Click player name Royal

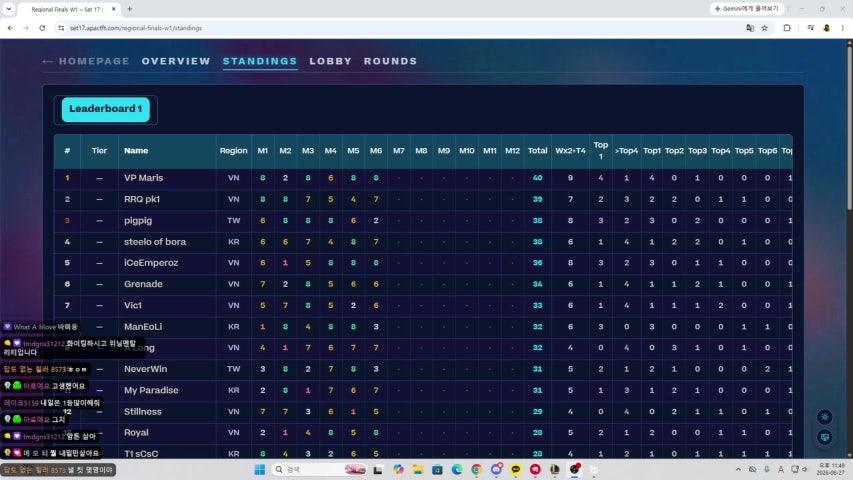136,433
